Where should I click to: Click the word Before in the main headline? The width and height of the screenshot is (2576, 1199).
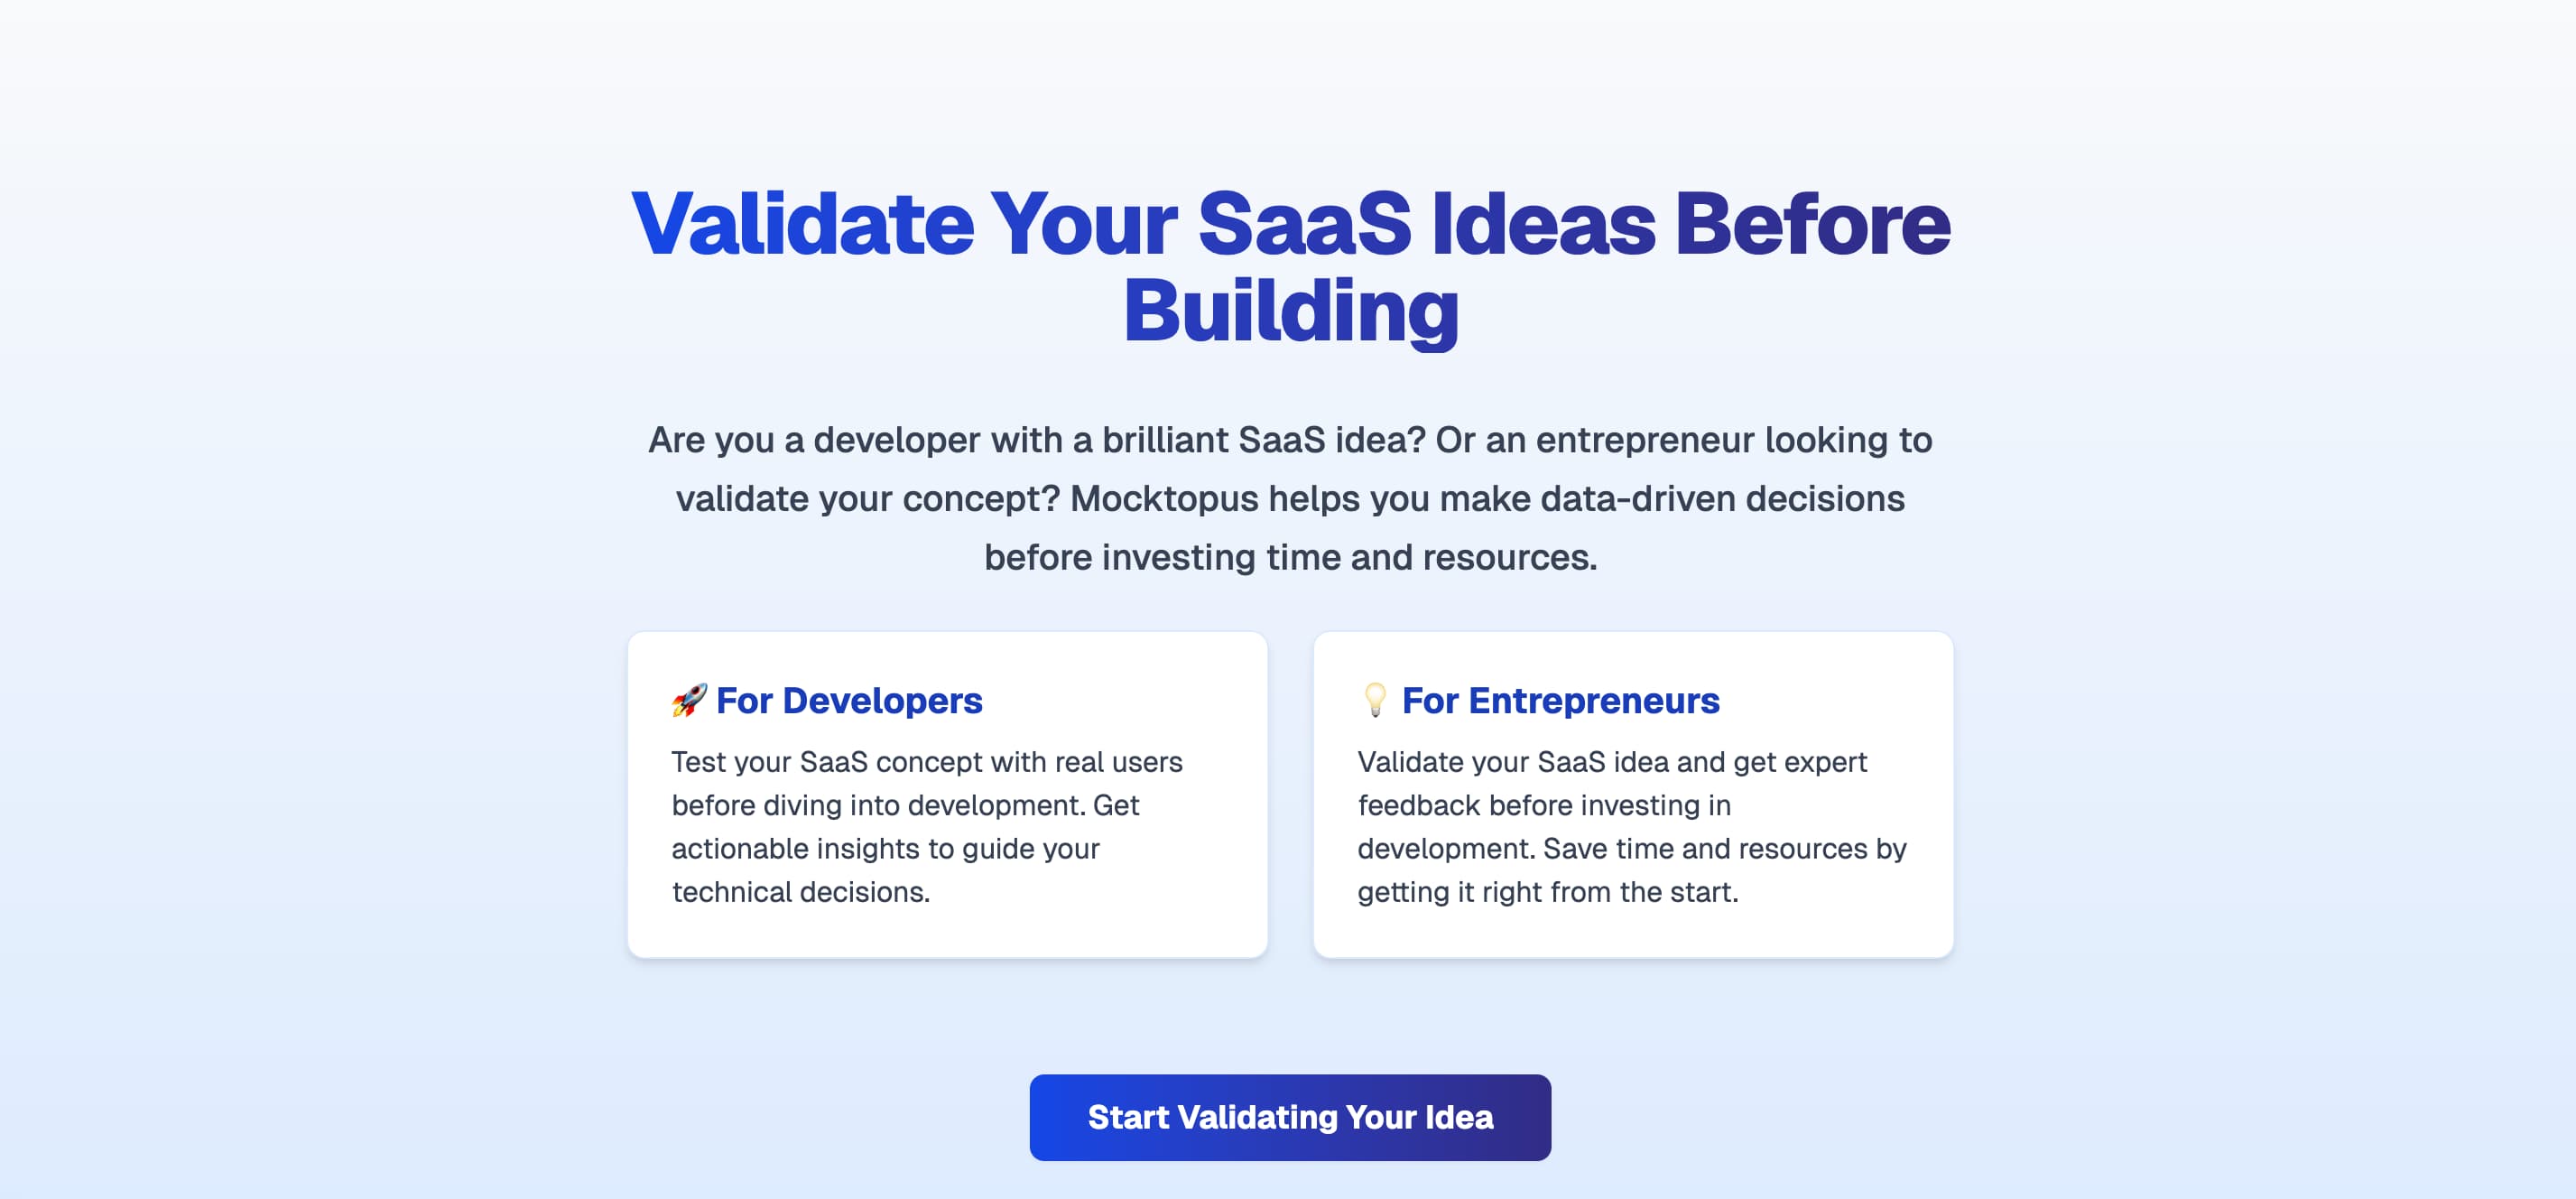(1812, 223)
